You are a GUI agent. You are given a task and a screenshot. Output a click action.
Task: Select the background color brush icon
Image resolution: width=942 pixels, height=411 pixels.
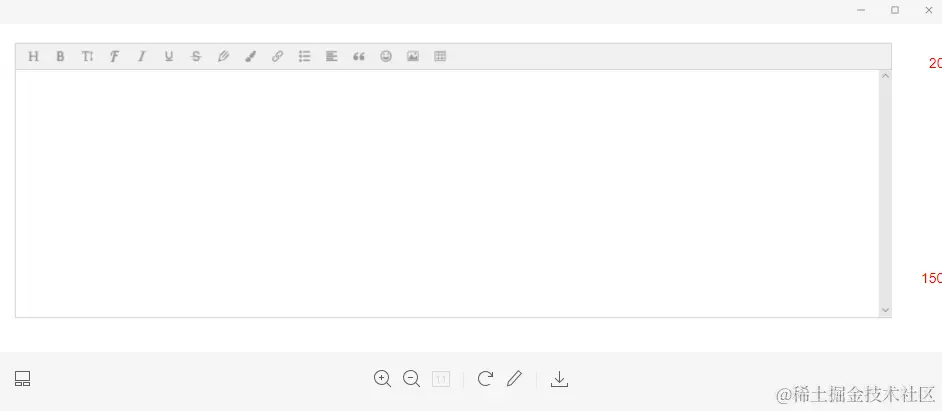coord(251,56)
